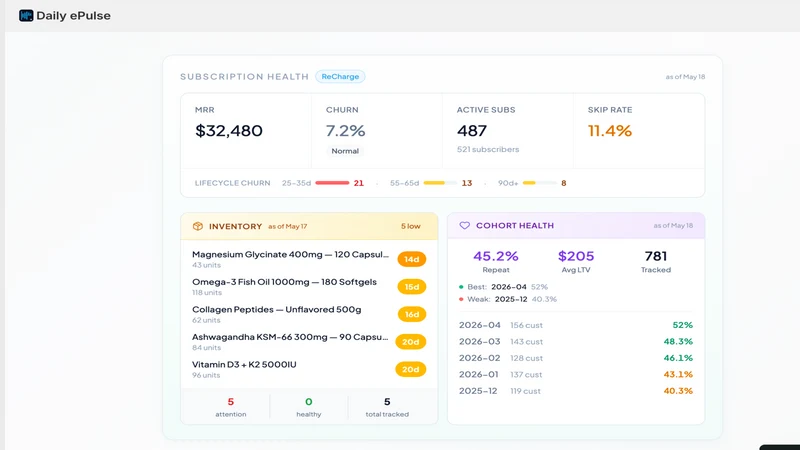The image size is (800, 450).
Task: Click the 521 subscribers text
Action: coord(488,149)
